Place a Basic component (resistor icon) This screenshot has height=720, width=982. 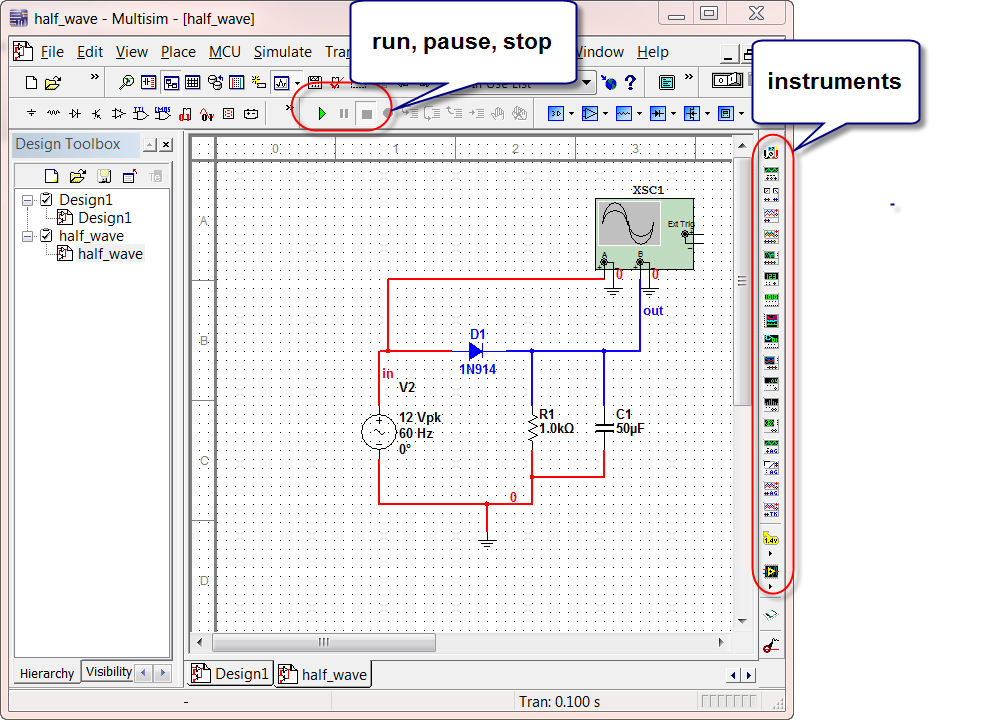point(53,113)
